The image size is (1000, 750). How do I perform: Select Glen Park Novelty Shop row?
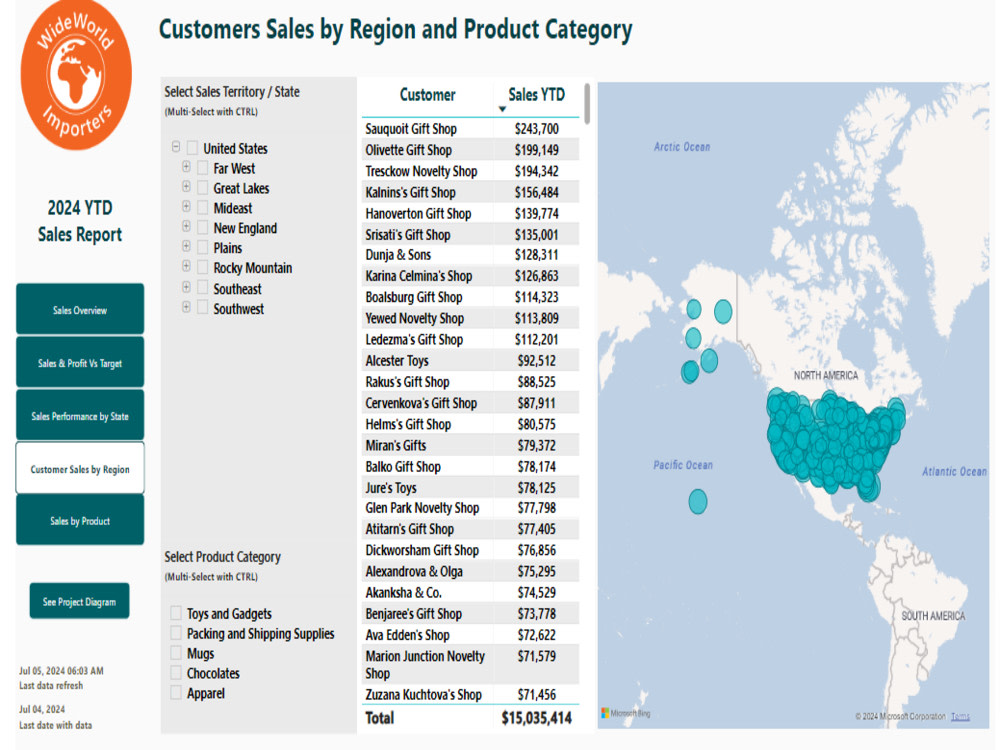(470, 508)
